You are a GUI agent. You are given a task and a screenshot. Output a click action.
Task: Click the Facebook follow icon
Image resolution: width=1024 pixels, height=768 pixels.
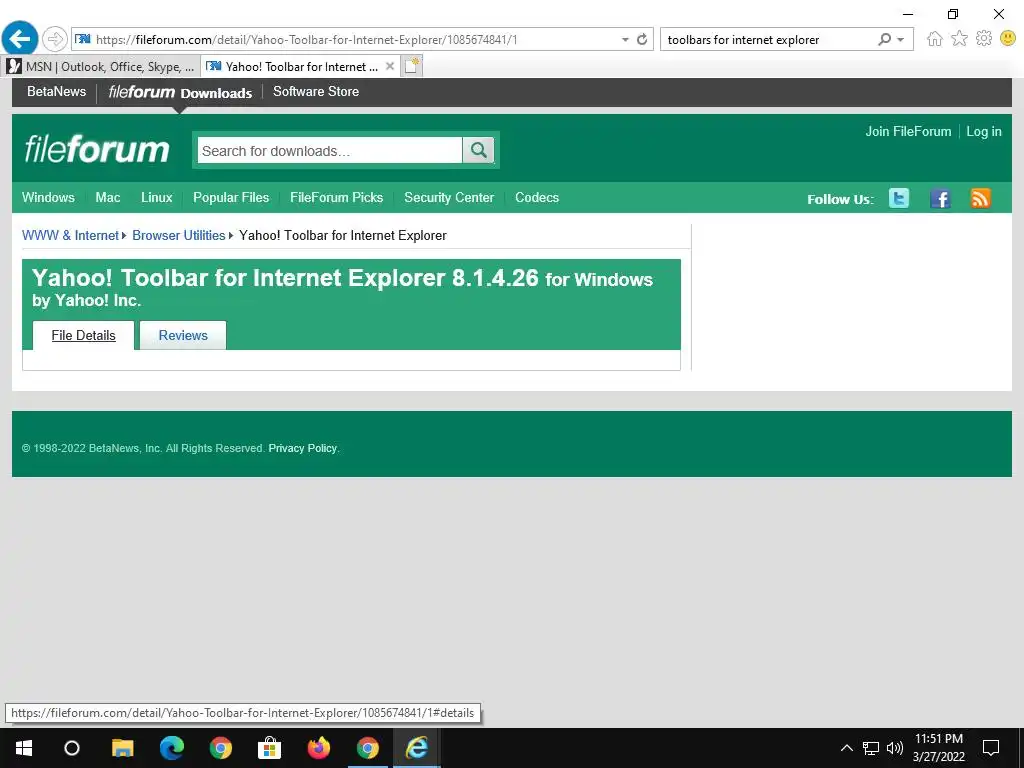pyautogui.click(x=940, y=198)
